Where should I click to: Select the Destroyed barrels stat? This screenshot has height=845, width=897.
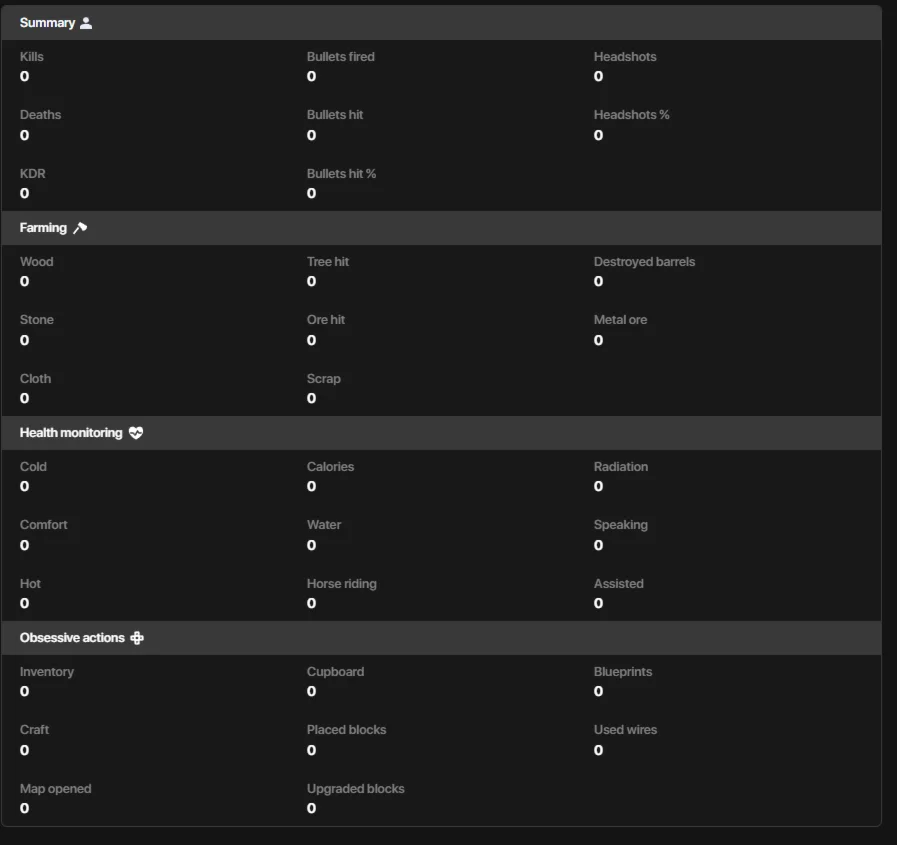(644, 262)
